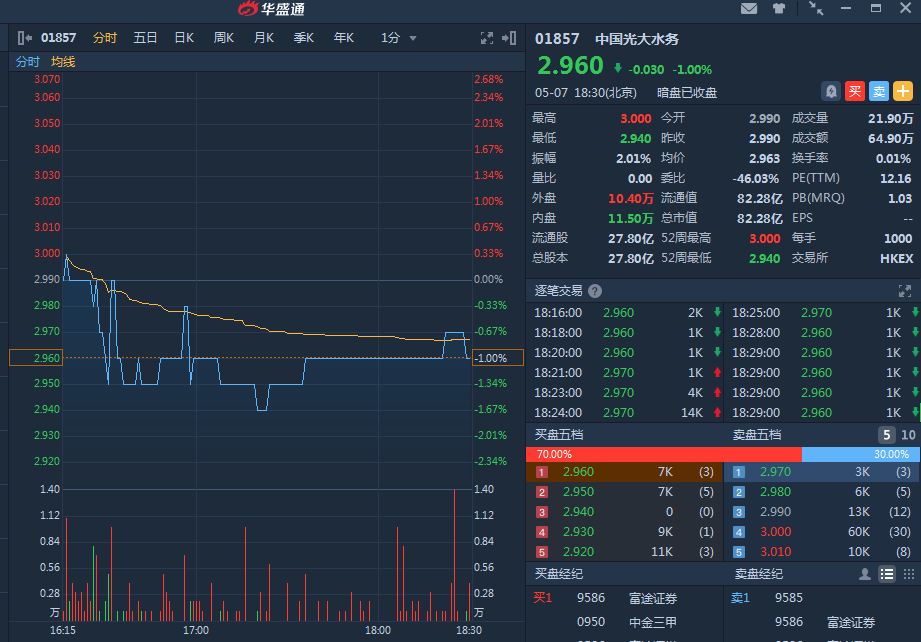Click ask level 5 price 3.010
The image size is (921, 642).
775,552
